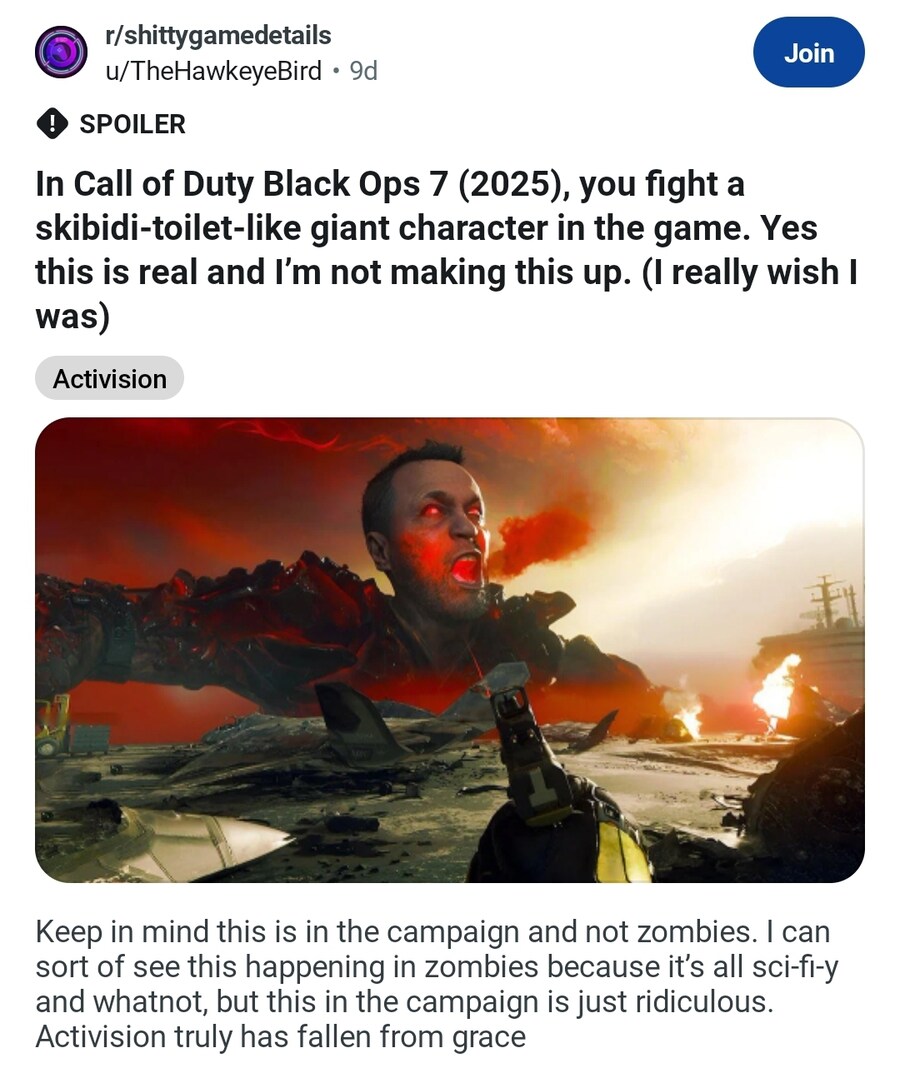Viewport: 900px width, 1068px height.
Task: Open the Black Ops 7 screenshot image
Action: (450, 650)
